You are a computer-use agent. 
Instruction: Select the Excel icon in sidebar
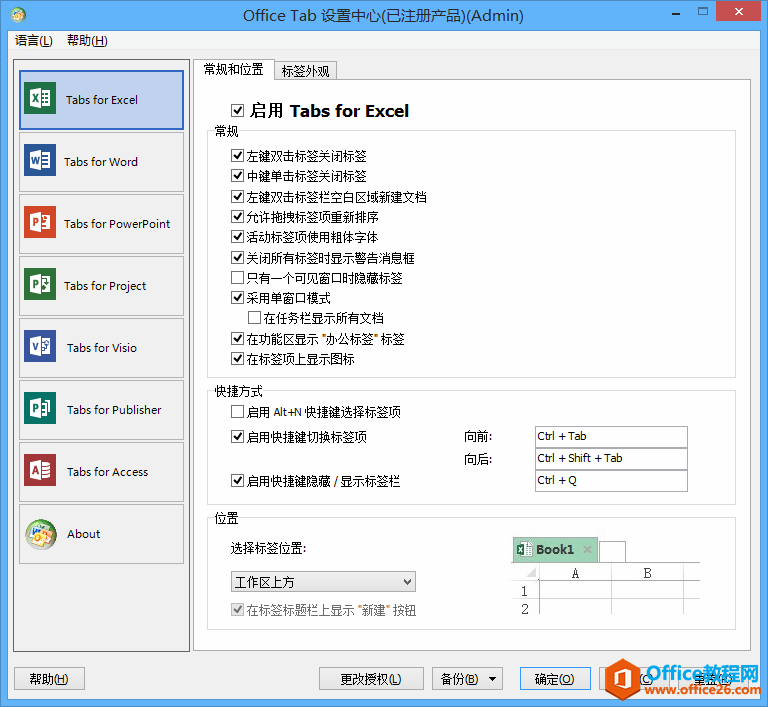click(x=40, y=98)
